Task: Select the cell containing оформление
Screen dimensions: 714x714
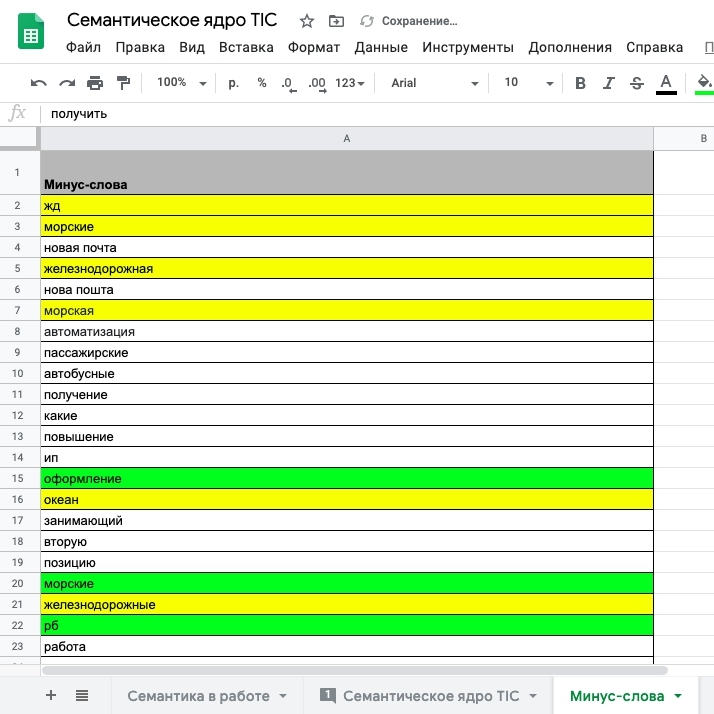Action: click(346, 479)
